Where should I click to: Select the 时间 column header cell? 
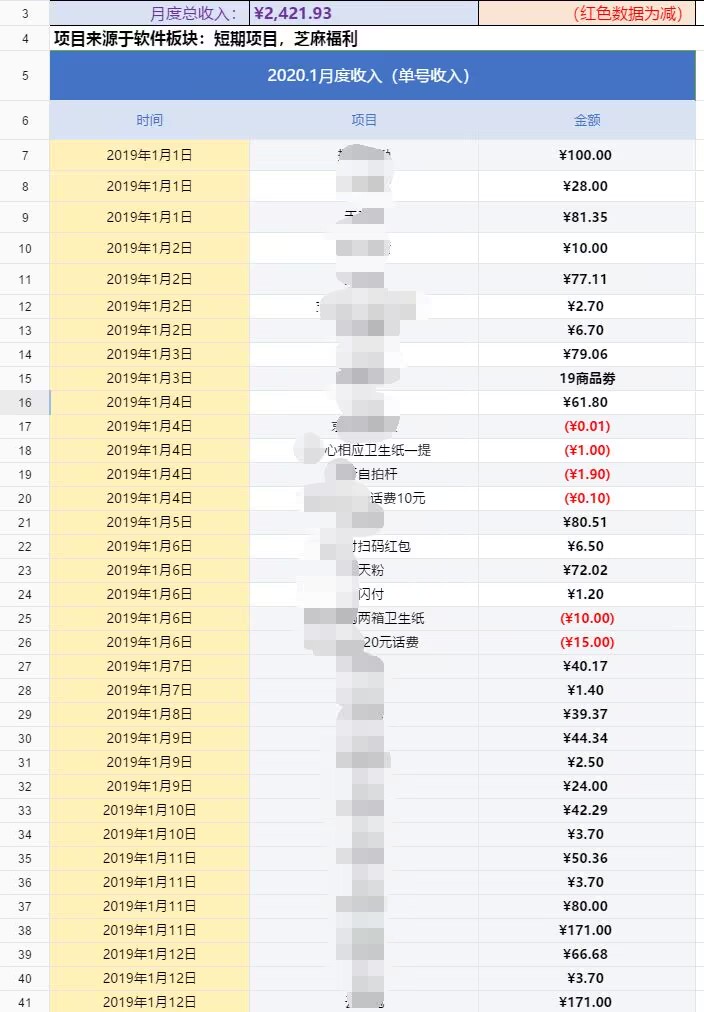click(149, 120)
